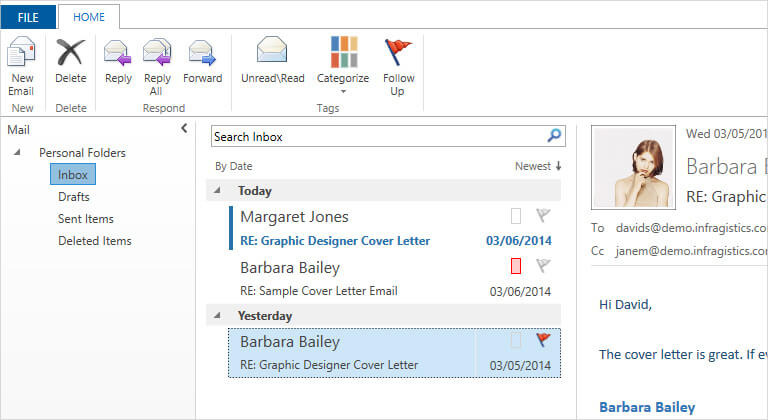
Task: Click the Reply All icon
Action: (157, 54)
